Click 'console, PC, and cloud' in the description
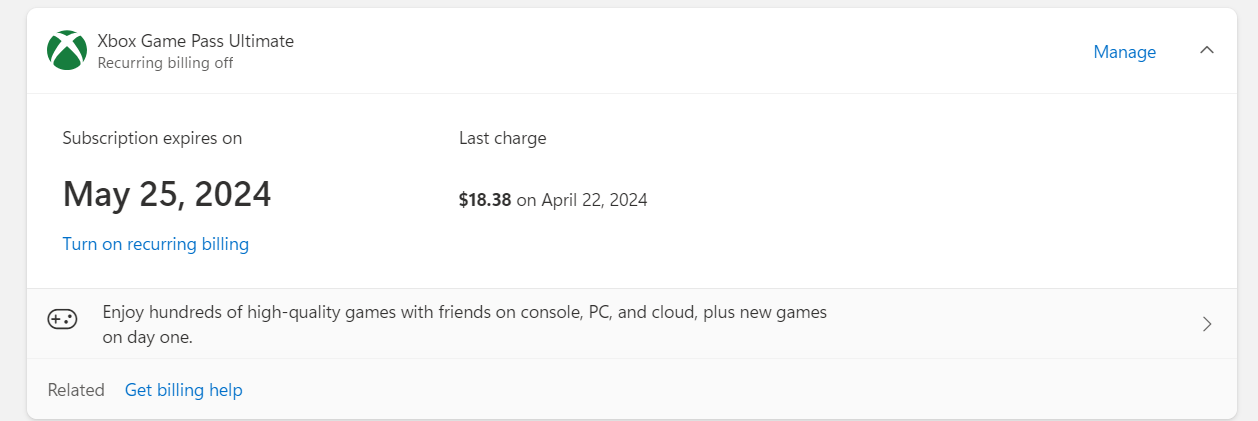This screenshot has width=1258, height=421. [607, 312]
